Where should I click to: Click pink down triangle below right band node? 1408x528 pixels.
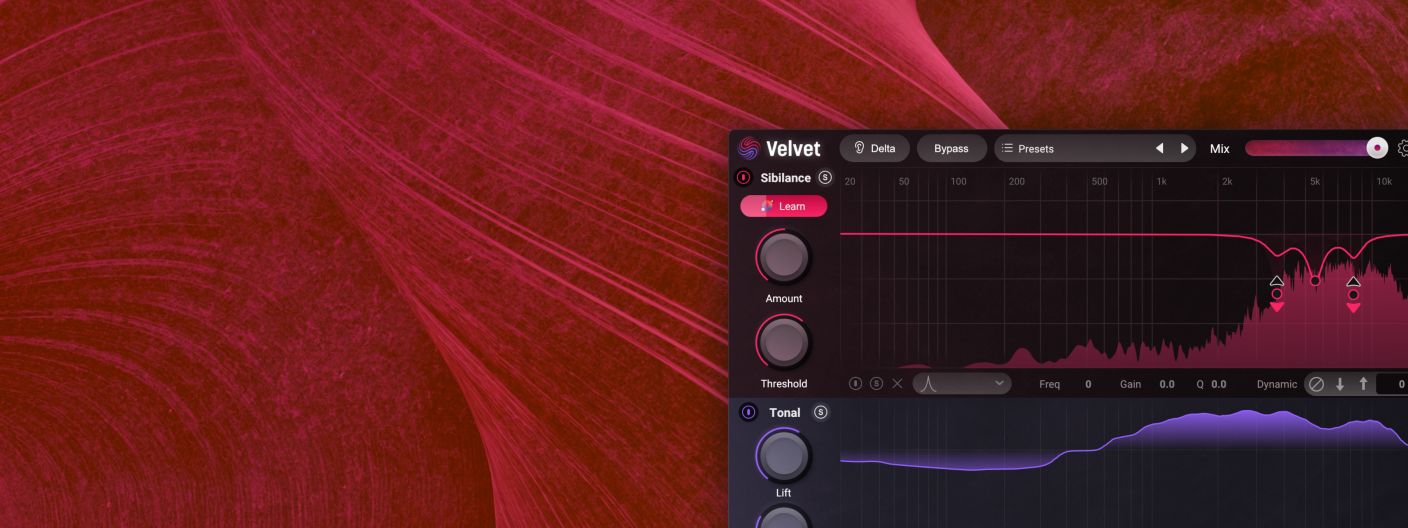(1353, 308)
